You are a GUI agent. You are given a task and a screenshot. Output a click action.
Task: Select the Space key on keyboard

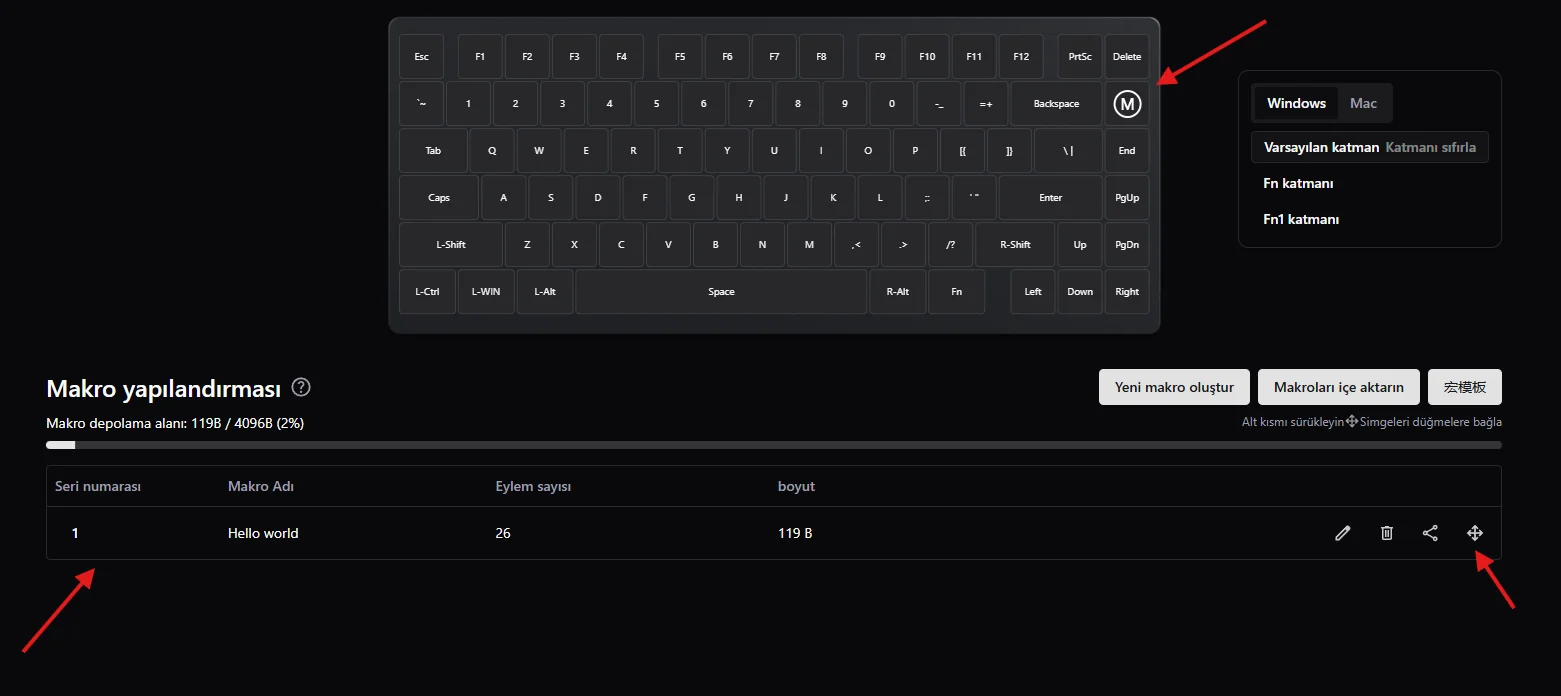(x=721, y=291)
